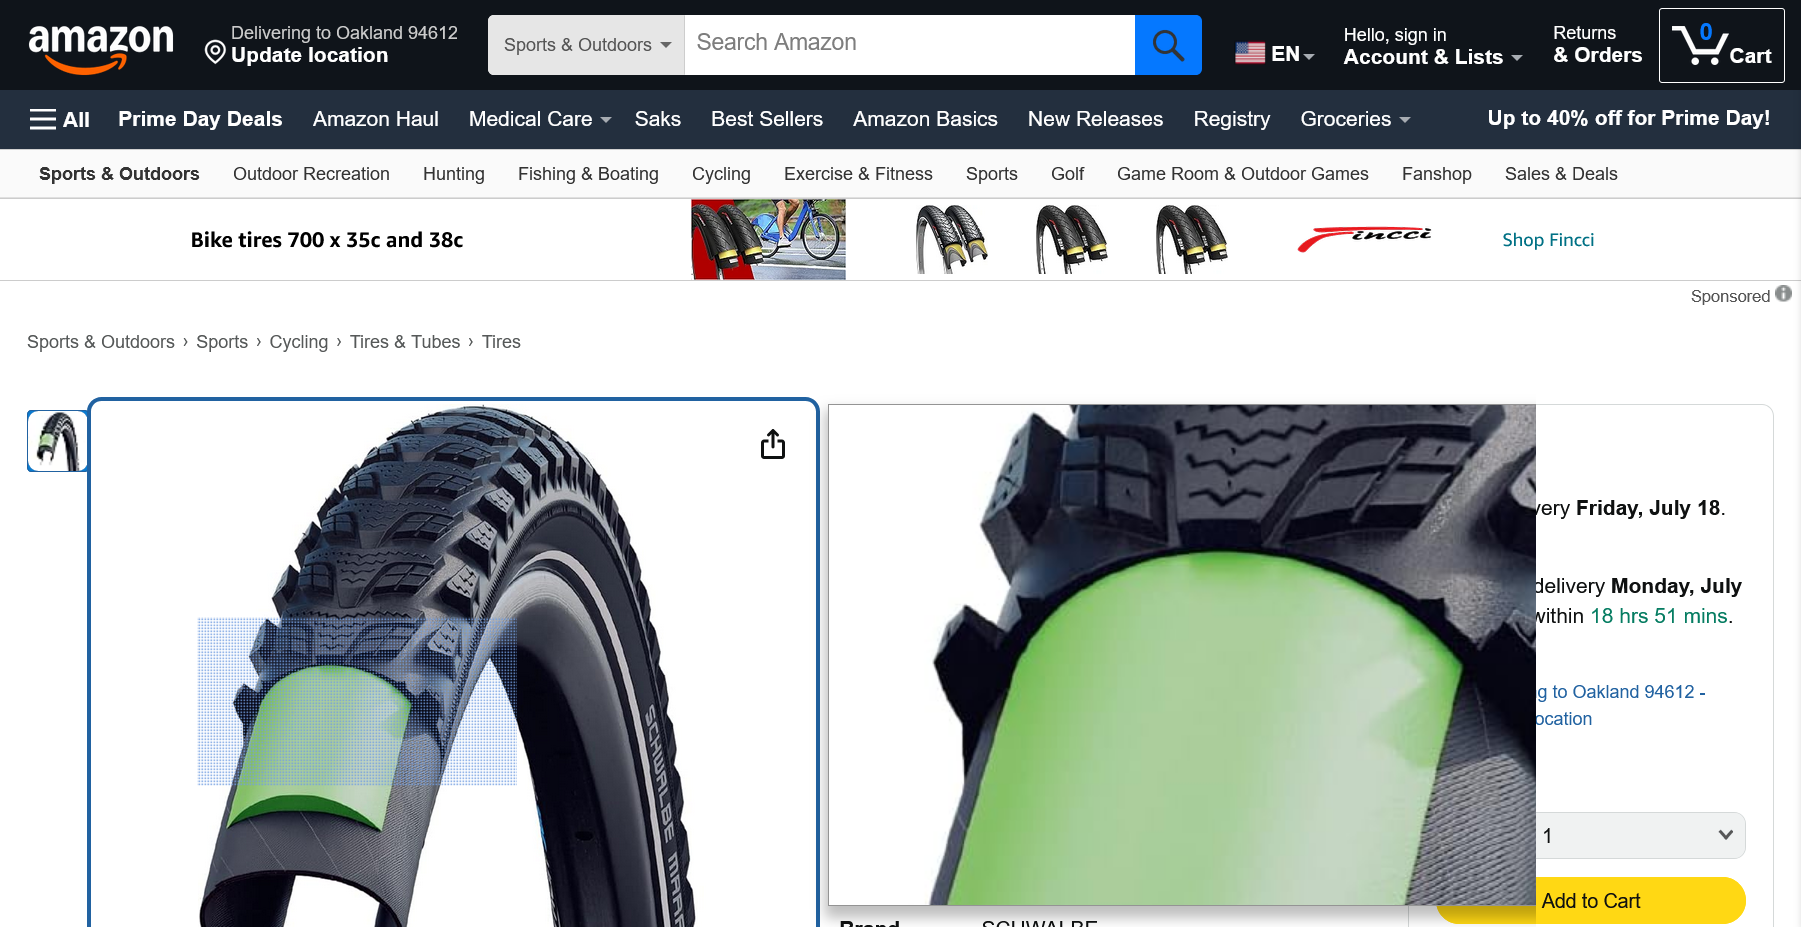The image size is (1801, 927).
Task: Select Cycling subnav tab
Action: click(721, 174)
